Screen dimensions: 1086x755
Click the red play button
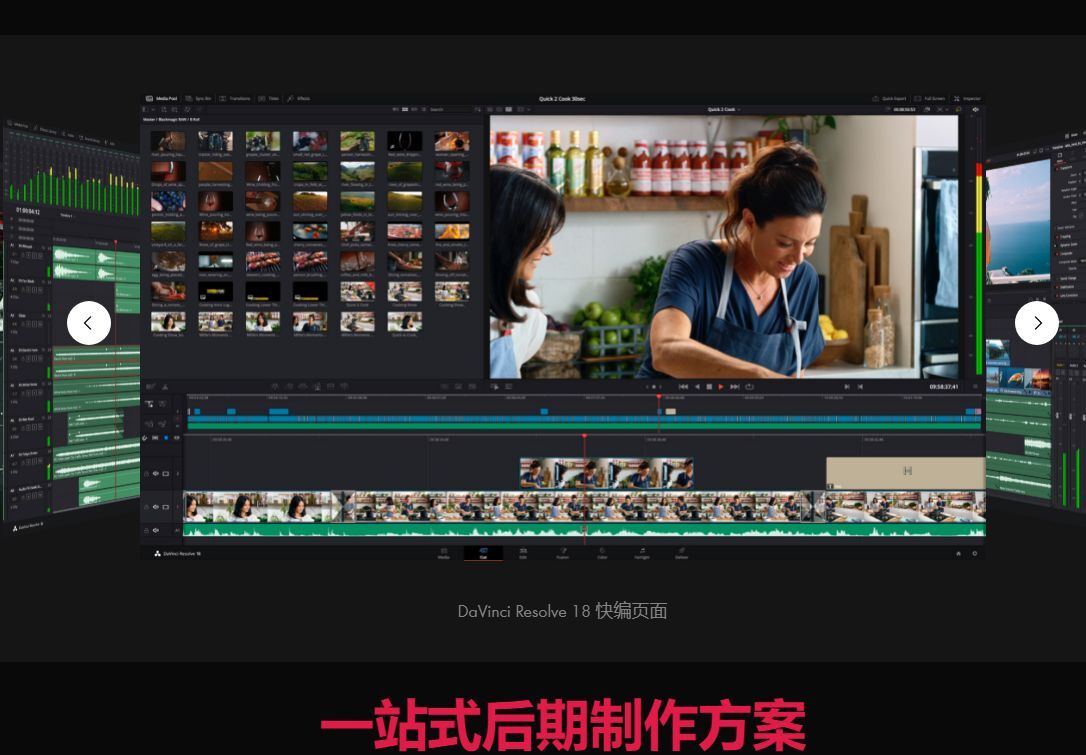pos(721,387)
